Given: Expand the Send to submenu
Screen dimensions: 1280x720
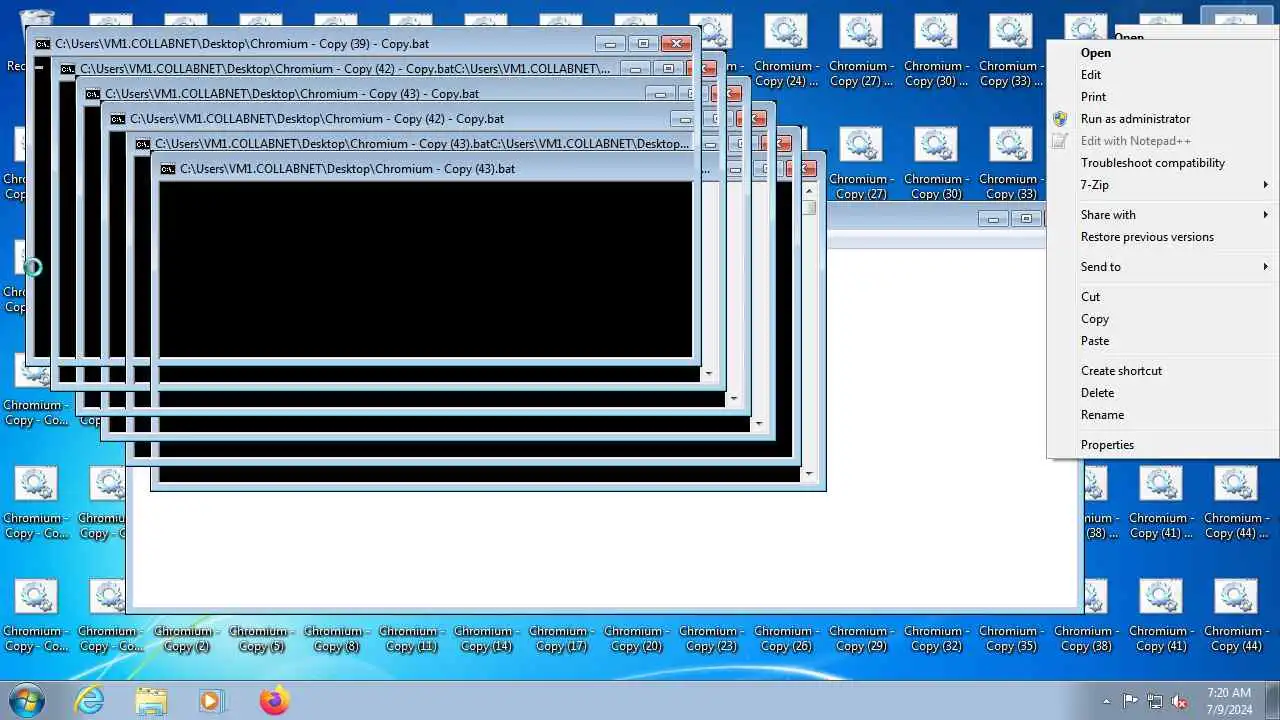Looking at the screenshot, I should (1265, 267).
